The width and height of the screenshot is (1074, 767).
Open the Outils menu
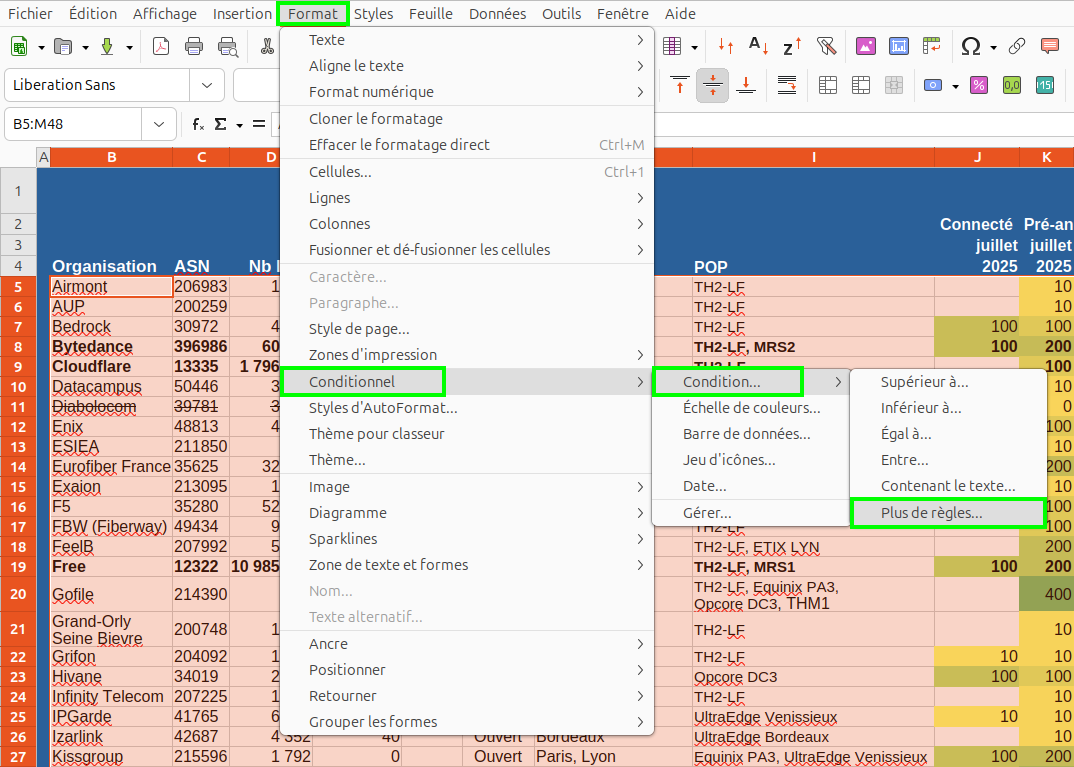562,14
